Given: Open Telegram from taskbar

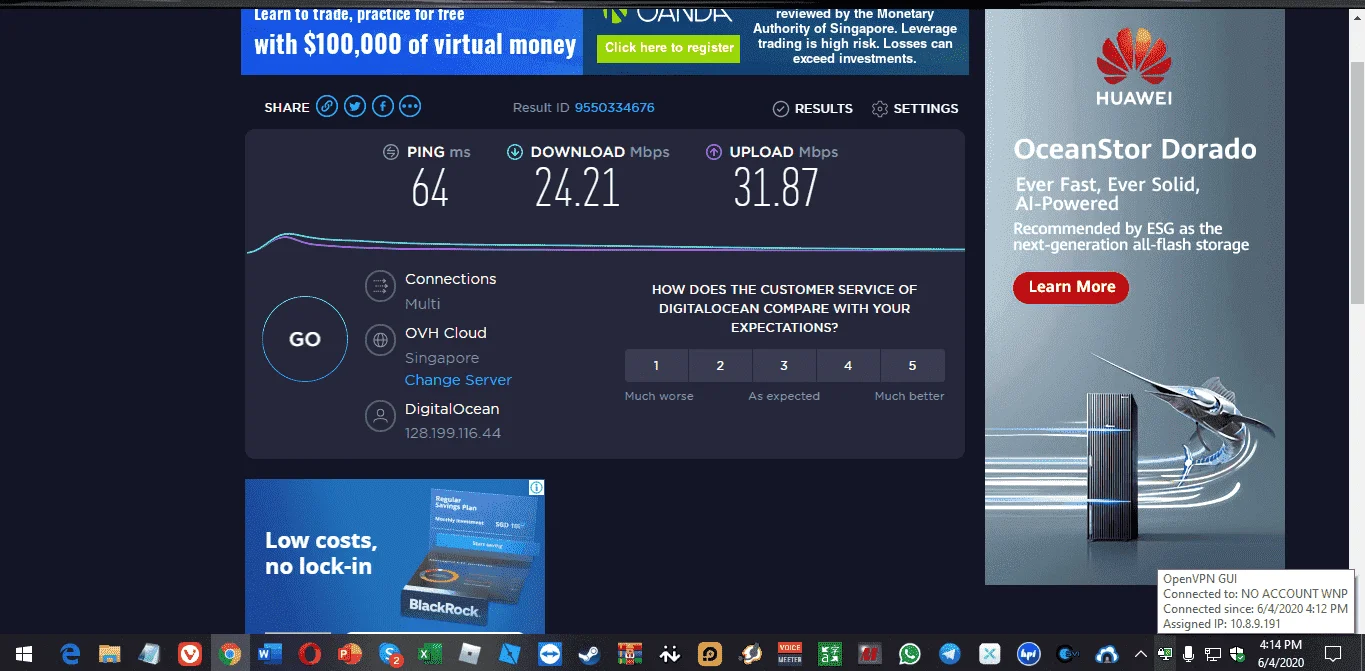Looking at the screenshot, I should pos(949,654).
